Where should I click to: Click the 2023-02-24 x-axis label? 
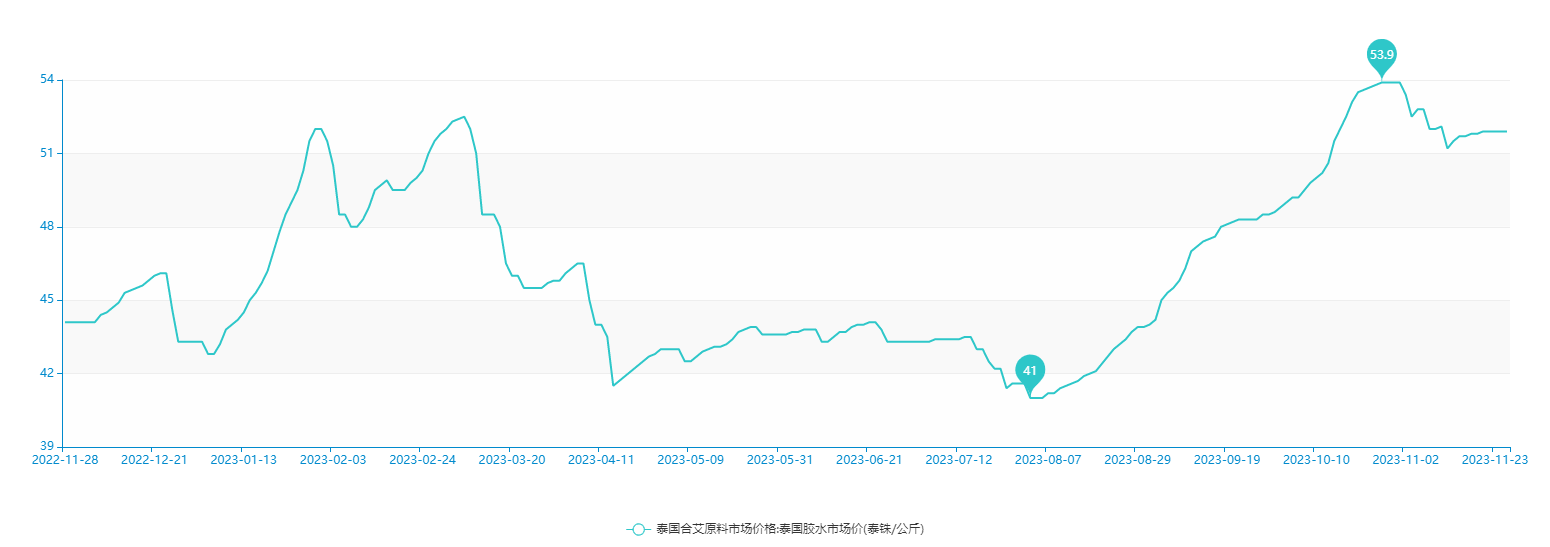tap(422, 460)
